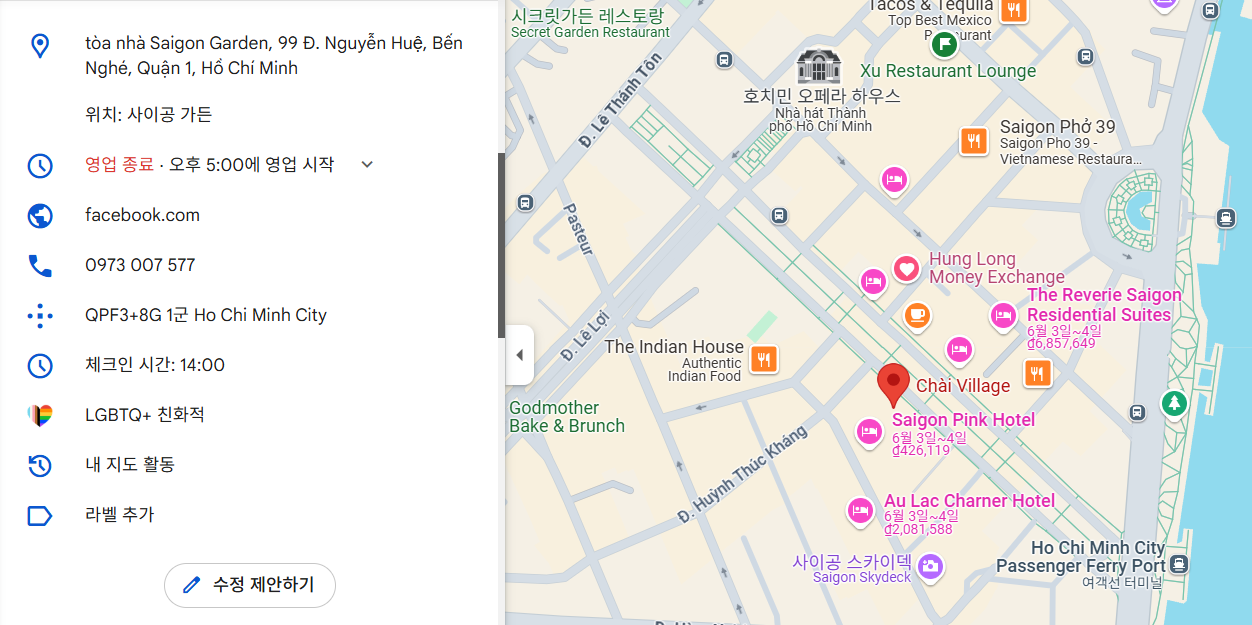Click the orange coffee cup cafe marker
This screenshot has height=625, width=1252.
coord(917,315)
